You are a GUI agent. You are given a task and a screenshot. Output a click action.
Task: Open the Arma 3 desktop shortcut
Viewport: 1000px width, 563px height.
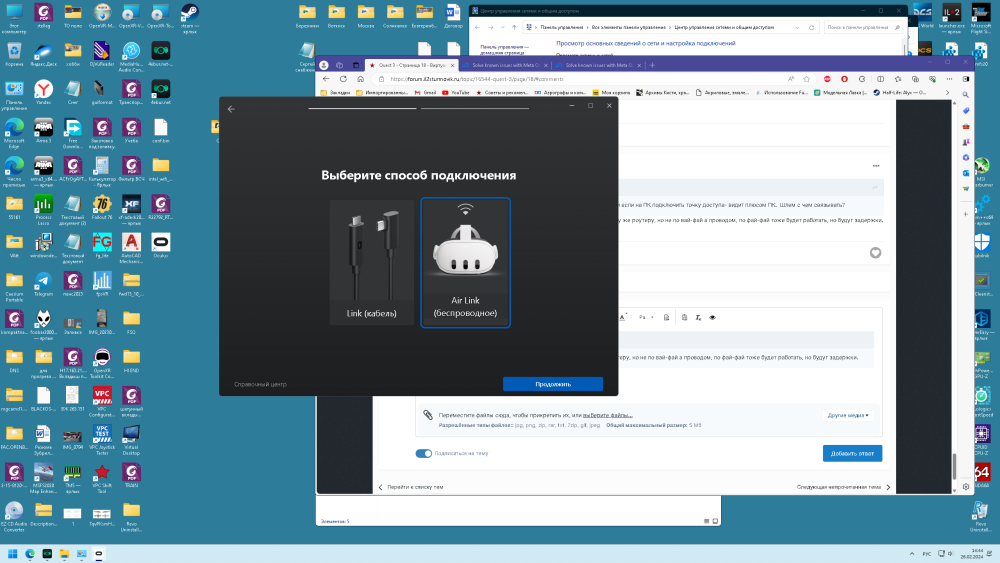pos(43,131)
